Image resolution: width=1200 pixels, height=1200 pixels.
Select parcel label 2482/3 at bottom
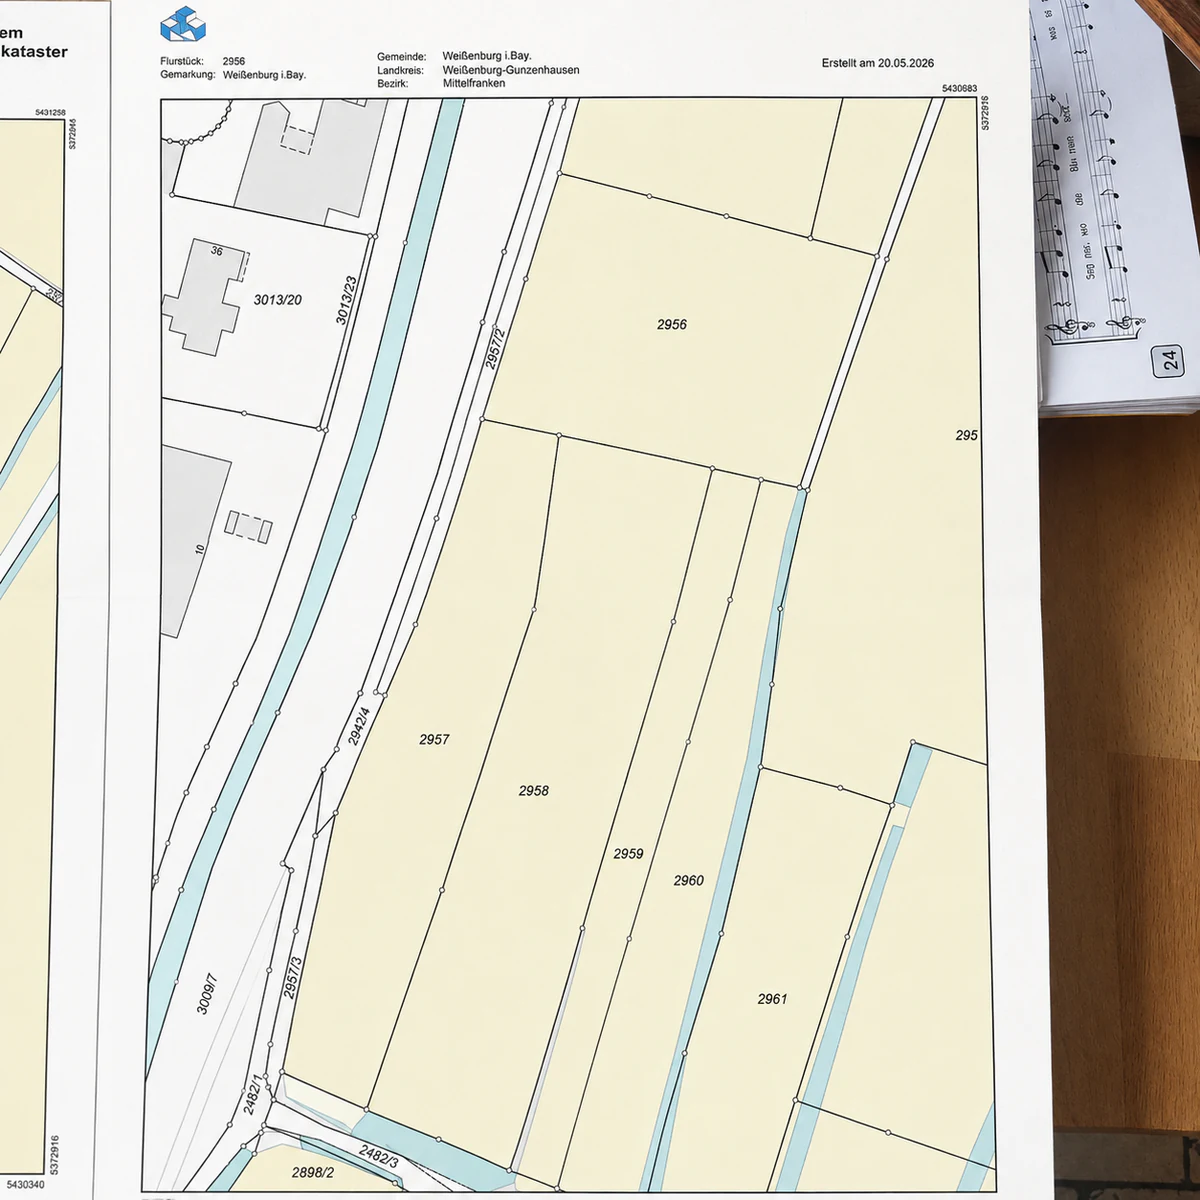[x=379, y=1156]
